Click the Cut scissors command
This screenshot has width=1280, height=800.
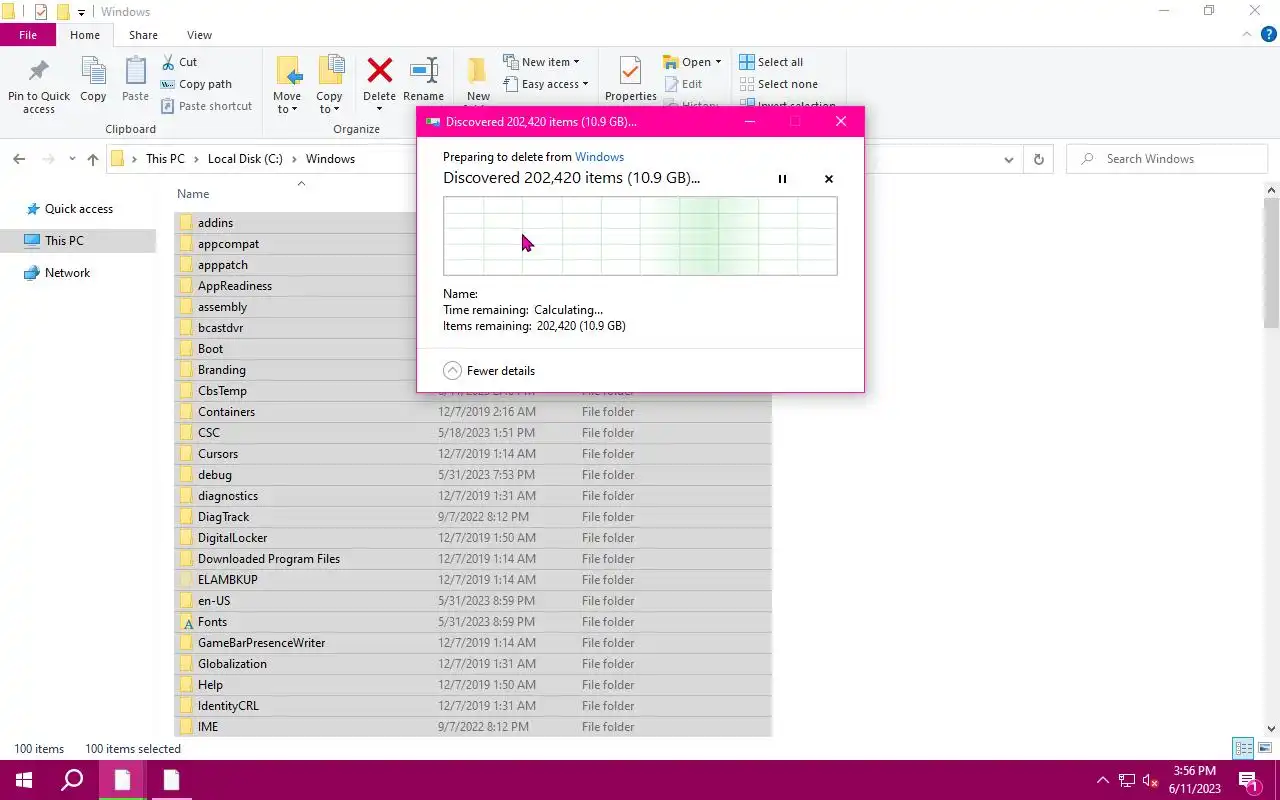tap(179, 62)
